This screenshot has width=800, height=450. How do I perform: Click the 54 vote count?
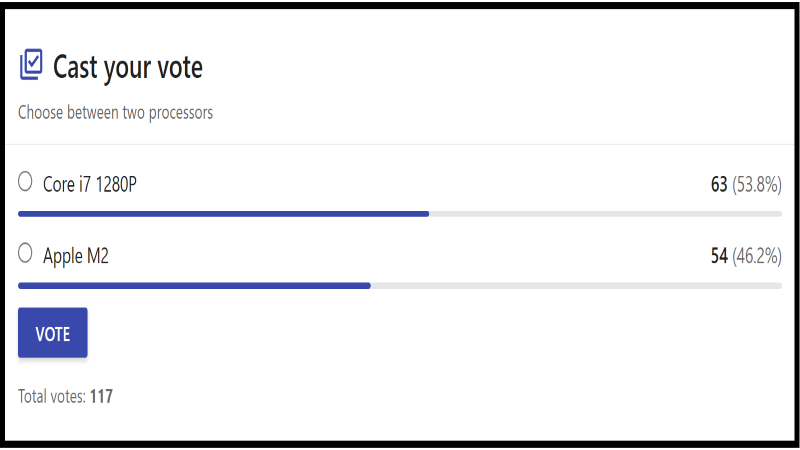(x=719, y=257)
